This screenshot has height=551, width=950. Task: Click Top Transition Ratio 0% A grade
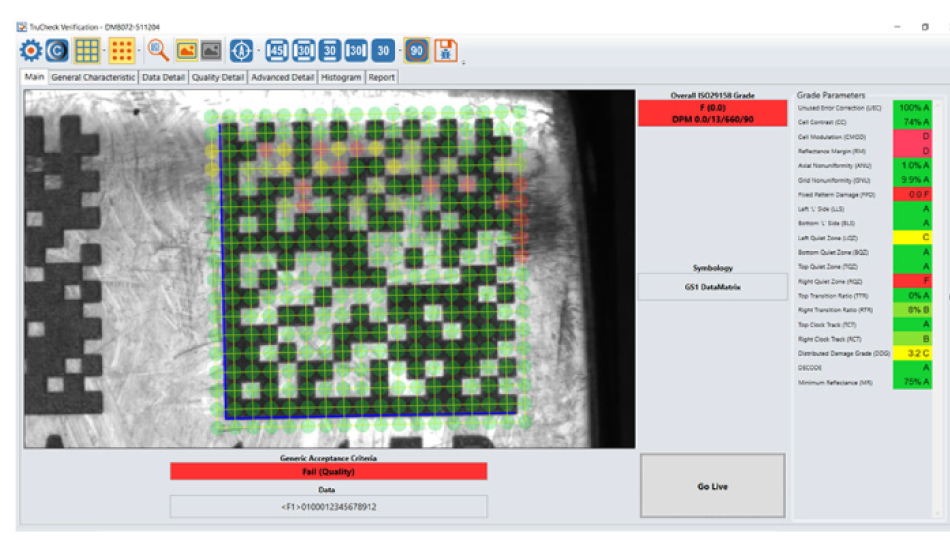(912, 296)
